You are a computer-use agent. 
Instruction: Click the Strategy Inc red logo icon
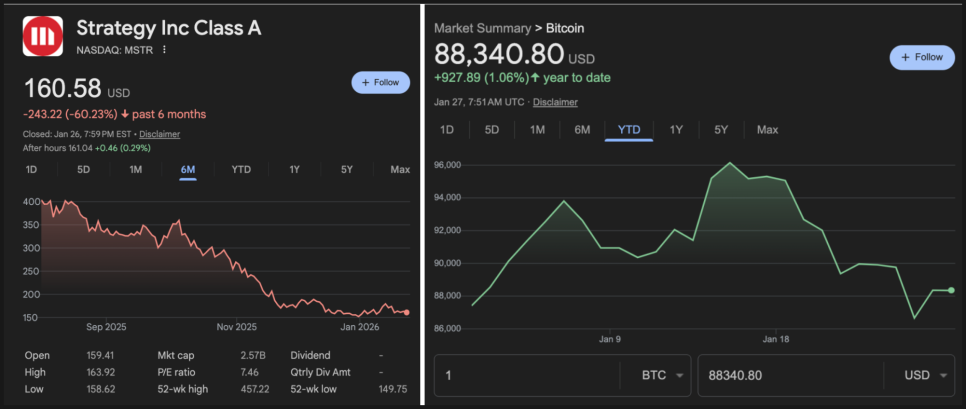tap(42, 37)
